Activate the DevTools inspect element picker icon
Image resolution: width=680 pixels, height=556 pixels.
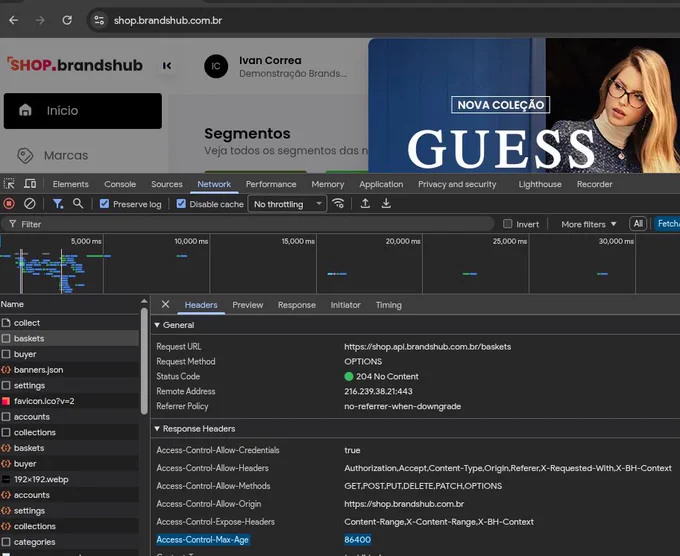click(9, 184)
